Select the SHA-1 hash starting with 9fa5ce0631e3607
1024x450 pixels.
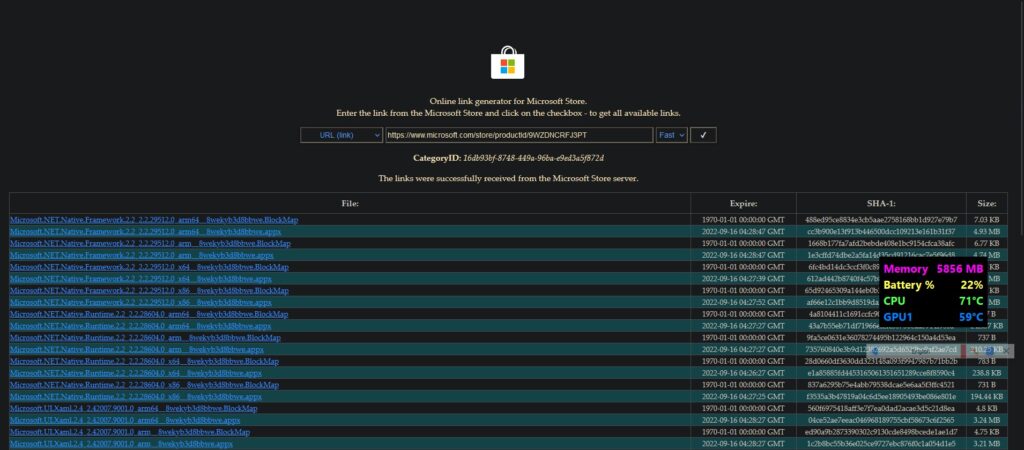881,338
